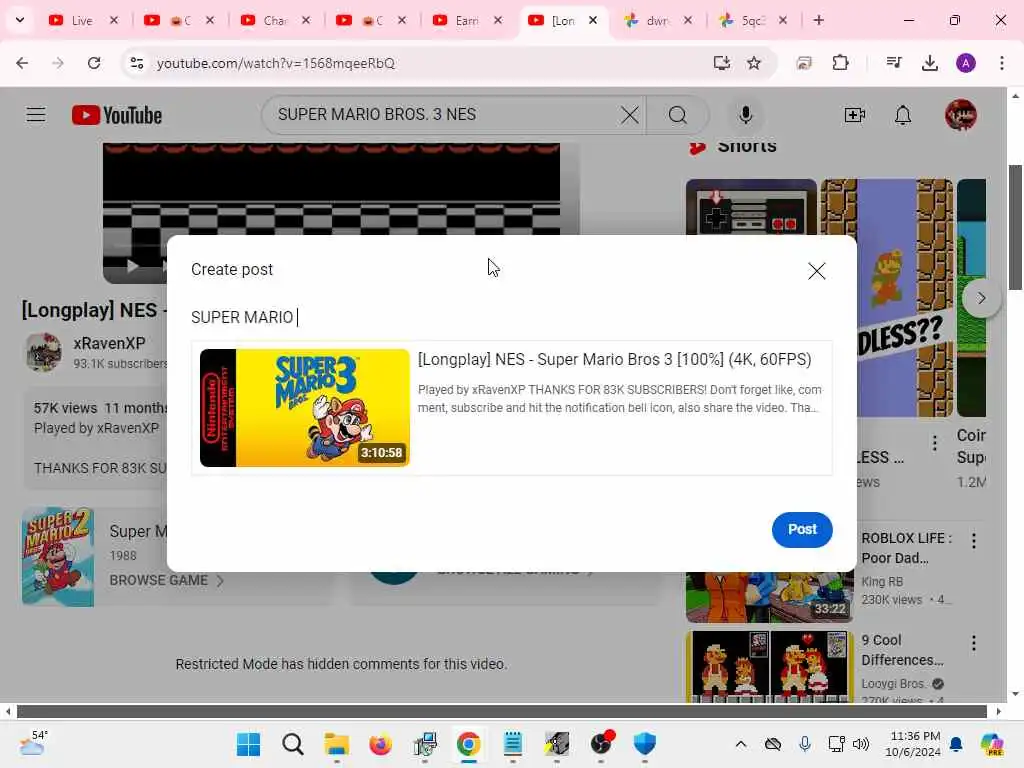
Task: Click the search magnifier button
Action: pos(678,116)
